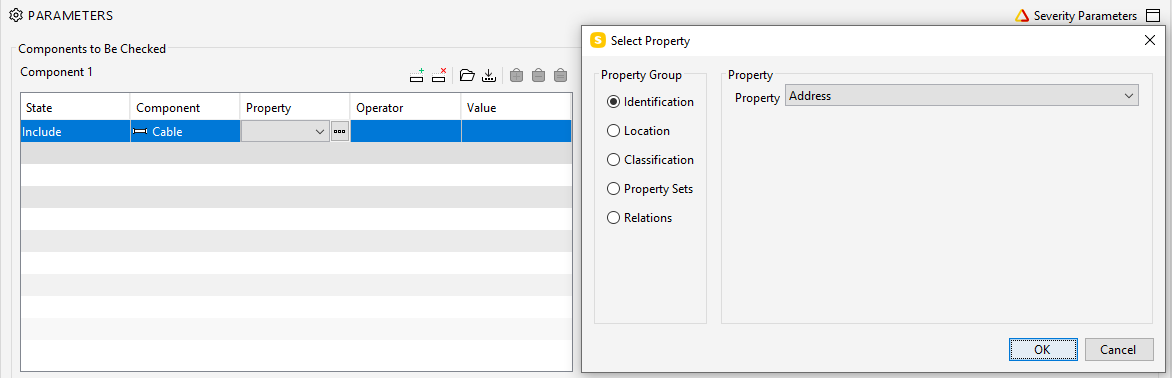1172x378 pixels.
Task: Cancel the Select Property dialog
Action: (1118, 350)
